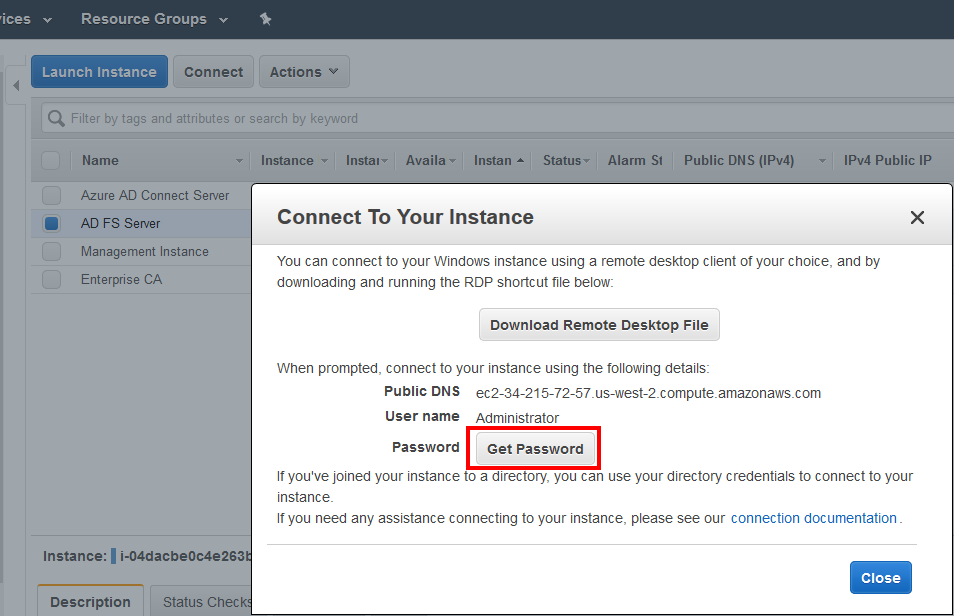This screenshot has width=954, height=616.
Task: Collapse the left navigation panel arrow
Action: (15, 86)
